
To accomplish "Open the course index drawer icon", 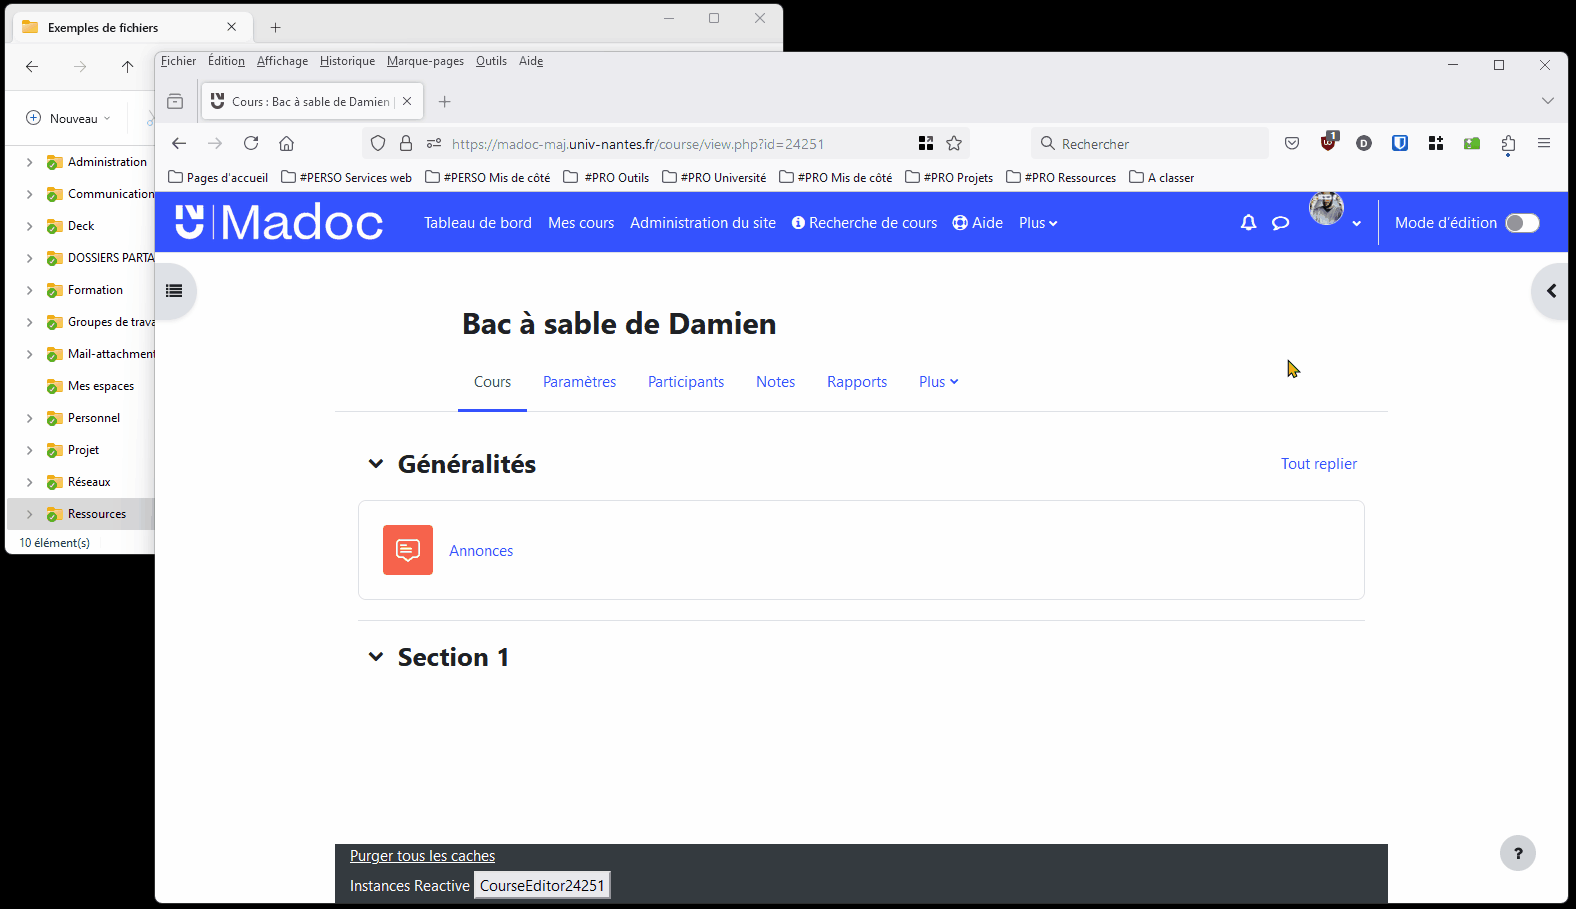I will pos(174,291).
